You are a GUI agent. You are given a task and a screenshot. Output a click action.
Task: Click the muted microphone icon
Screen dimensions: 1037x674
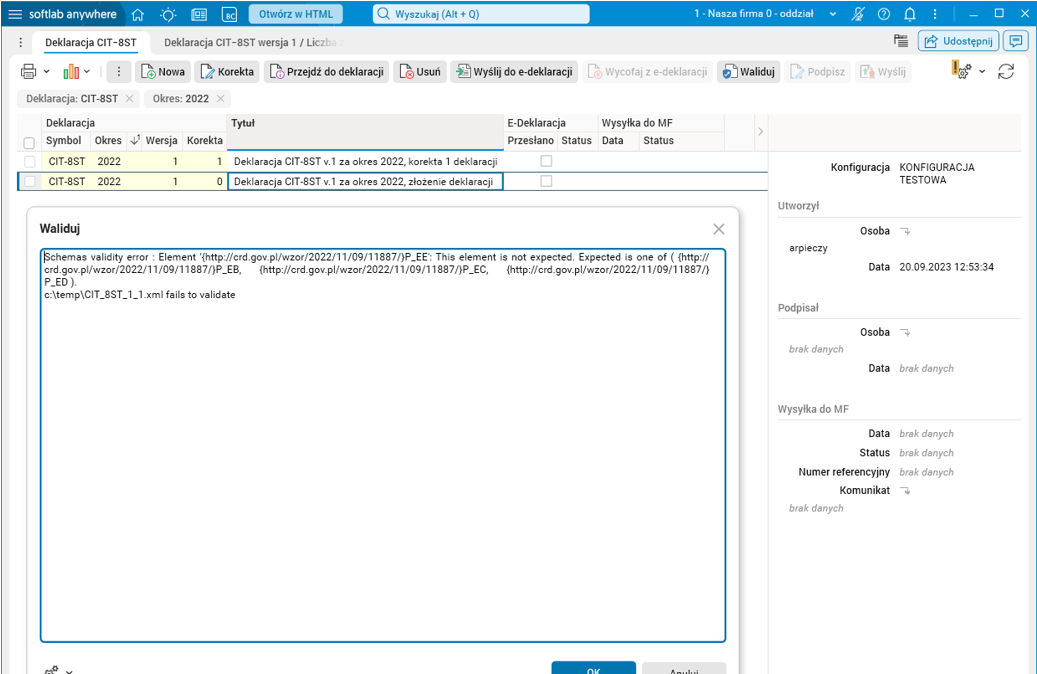(858, 14)
